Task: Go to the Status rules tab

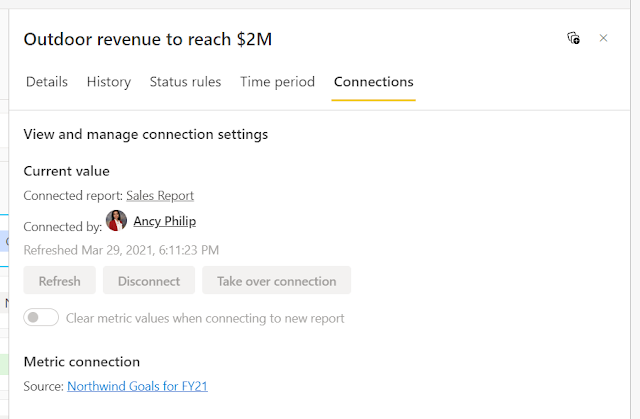Action: pos(185,82)
